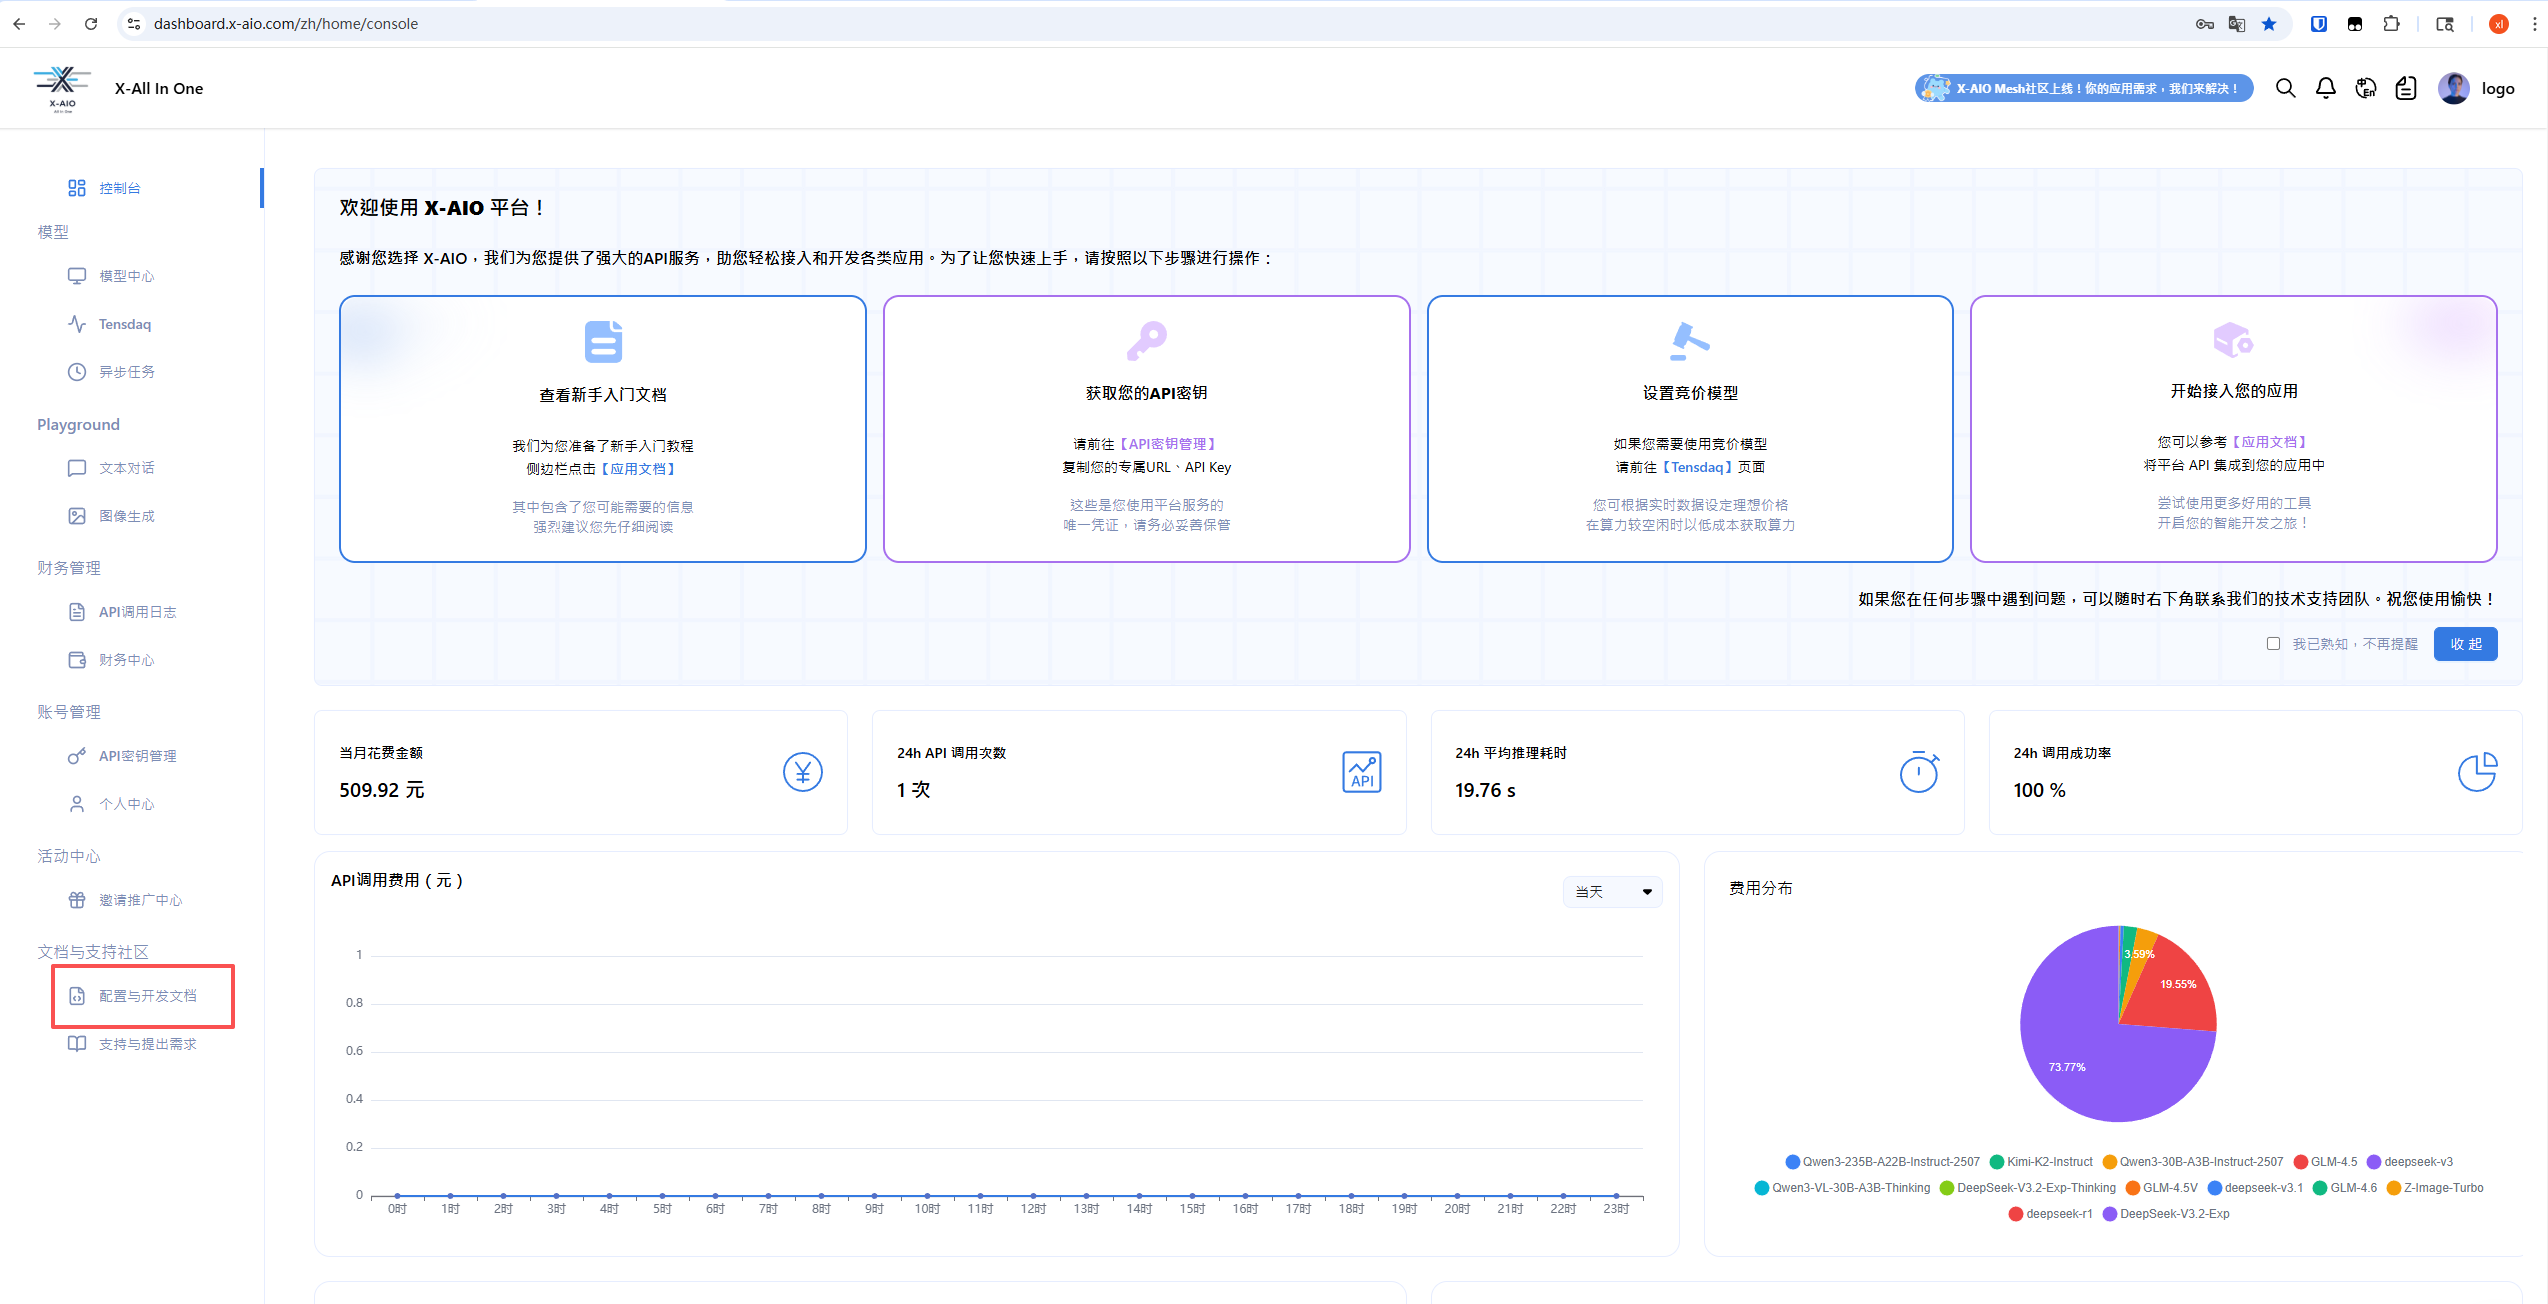Screen dimensions: 2548x1304
Task: Click the language switch icon in header
Action: click(x=2366, y=88)
